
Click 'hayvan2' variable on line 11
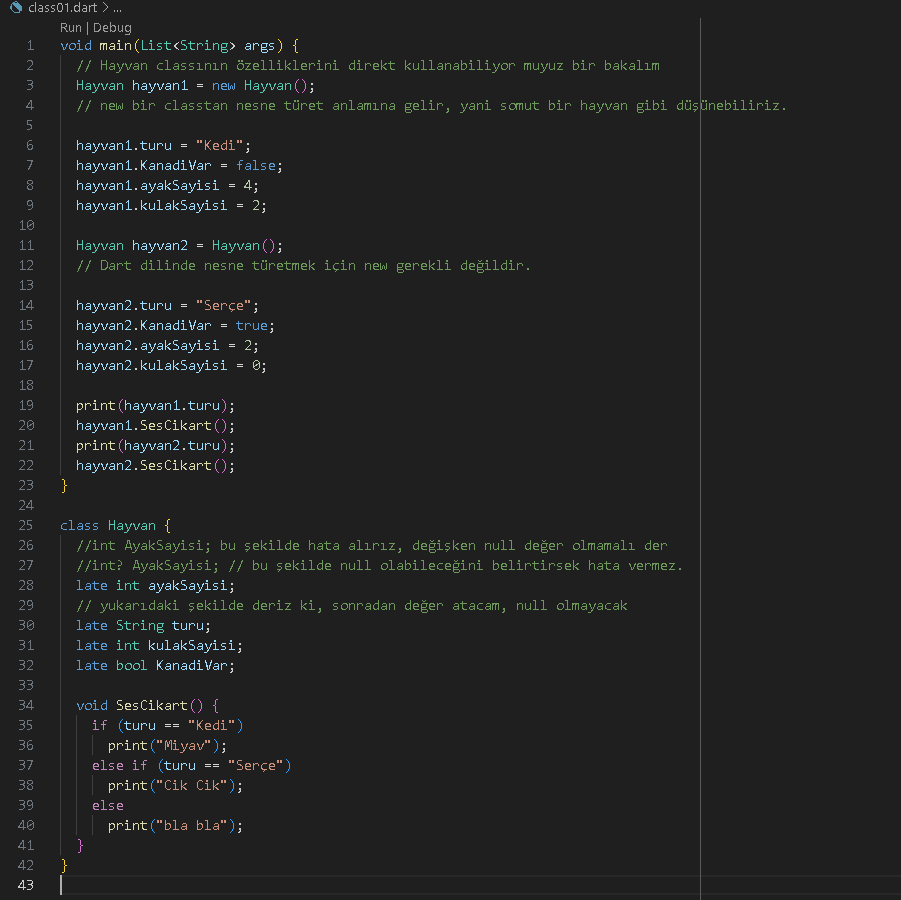pos(160,245)
